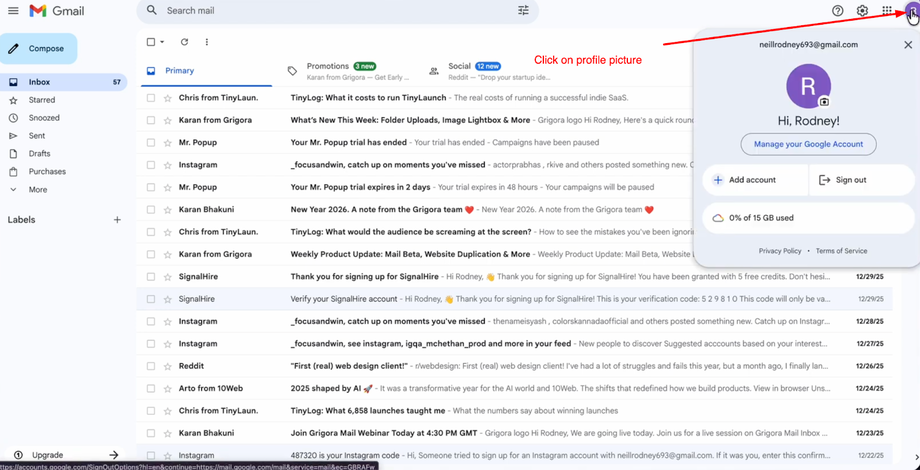Click in the Search mail field
The height and width of the screenshot is (470, 920).
337,11
